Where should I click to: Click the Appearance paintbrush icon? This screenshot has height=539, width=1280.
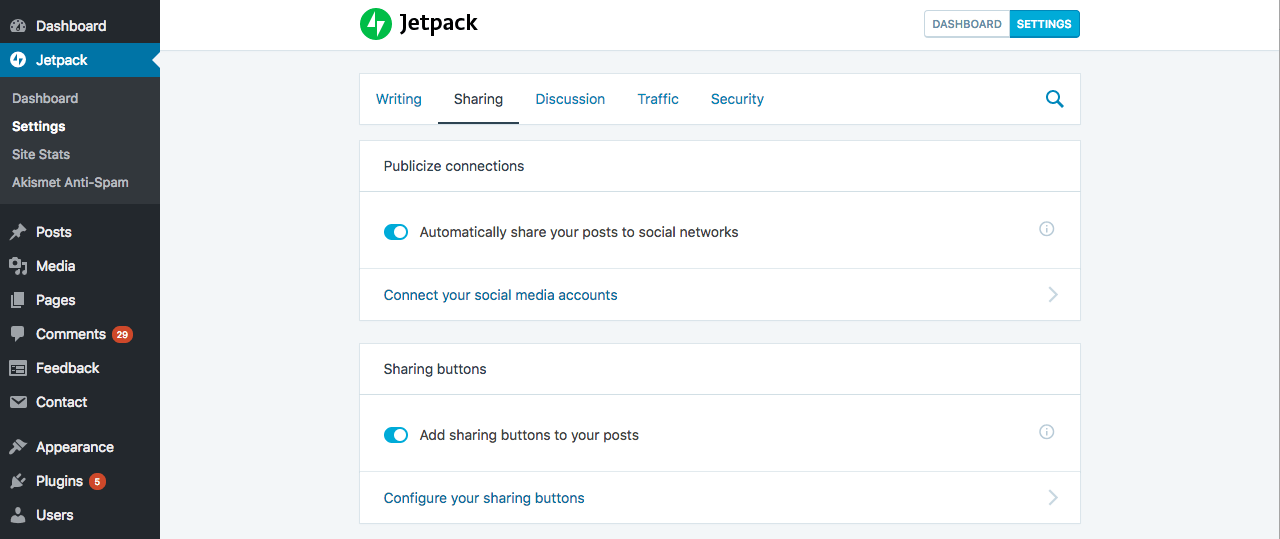click(x=18, y=447)
